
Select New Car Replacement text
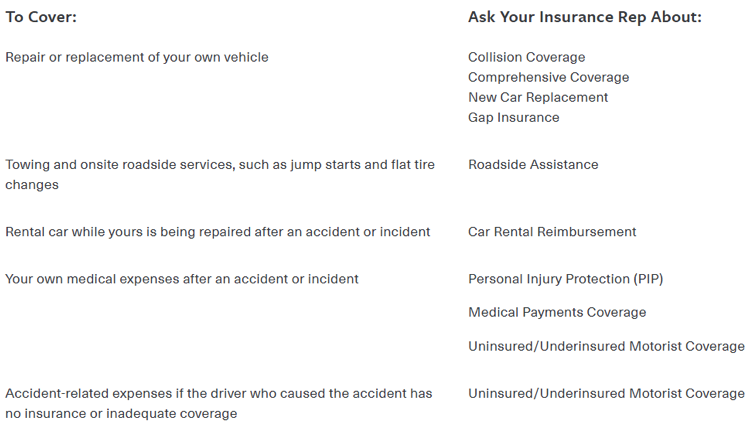pyautogui.click(x=538, y=97)
